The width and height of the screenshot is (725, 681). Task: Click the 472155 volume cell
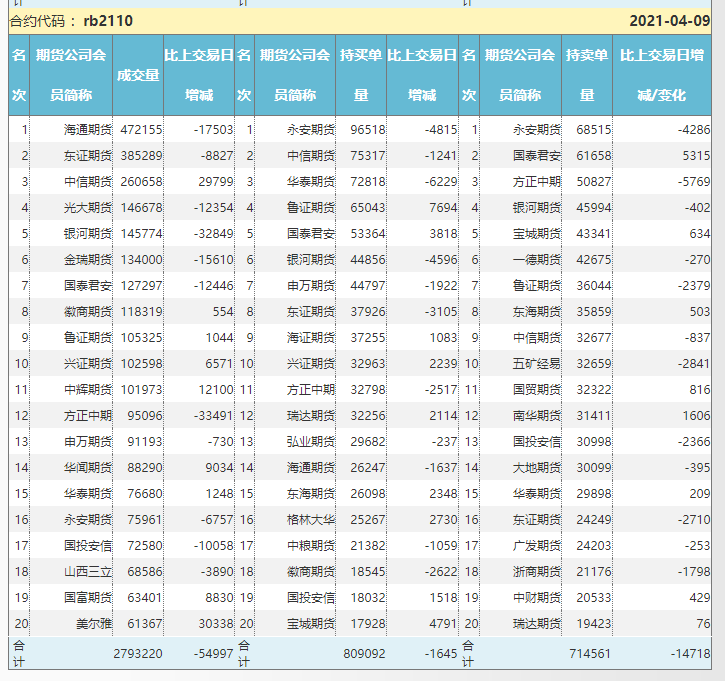(x=140, y=129)
